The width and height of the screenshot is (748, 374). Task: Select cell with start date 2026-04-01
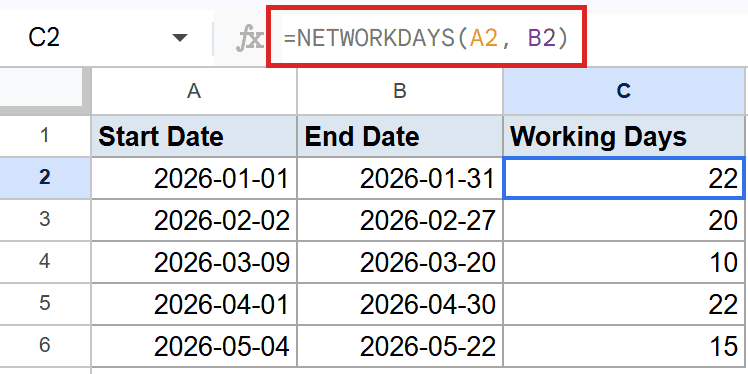[194, 303]
